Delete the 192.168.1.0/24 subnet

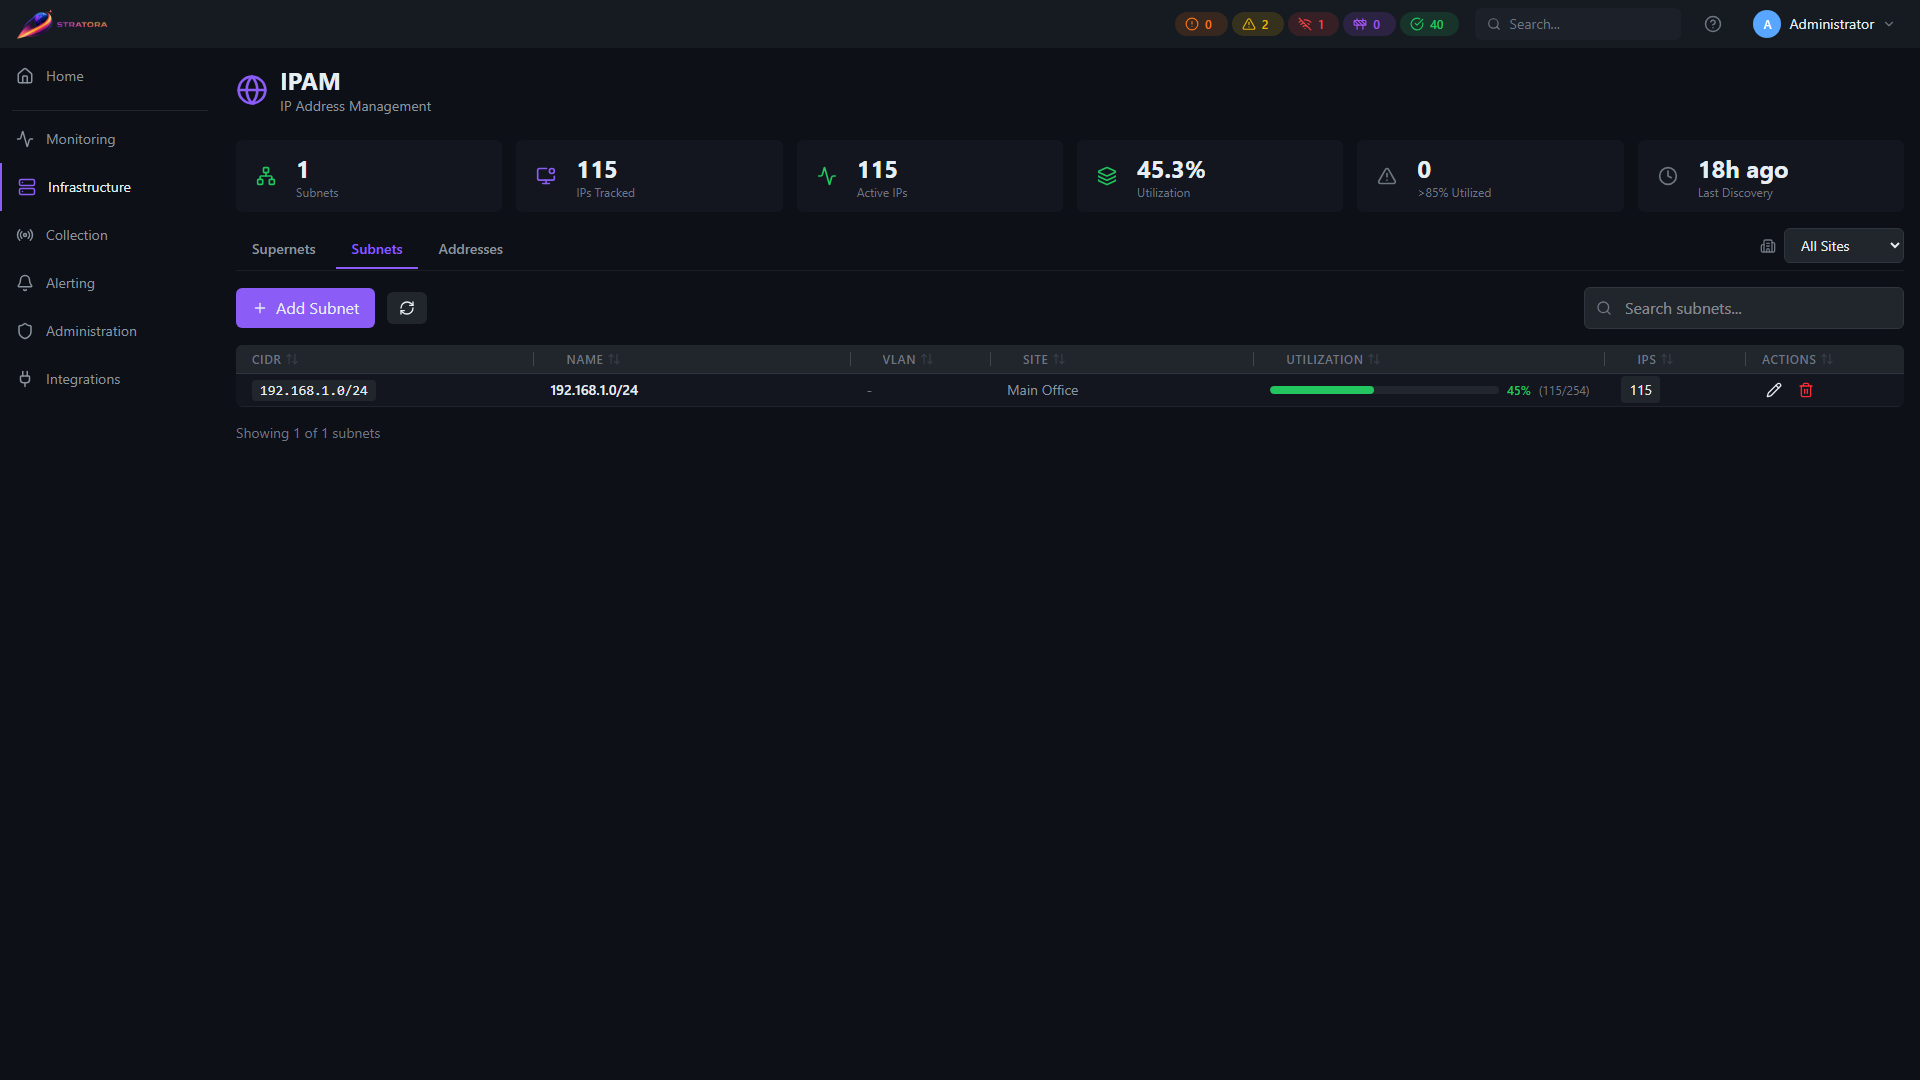[1806, 390]
